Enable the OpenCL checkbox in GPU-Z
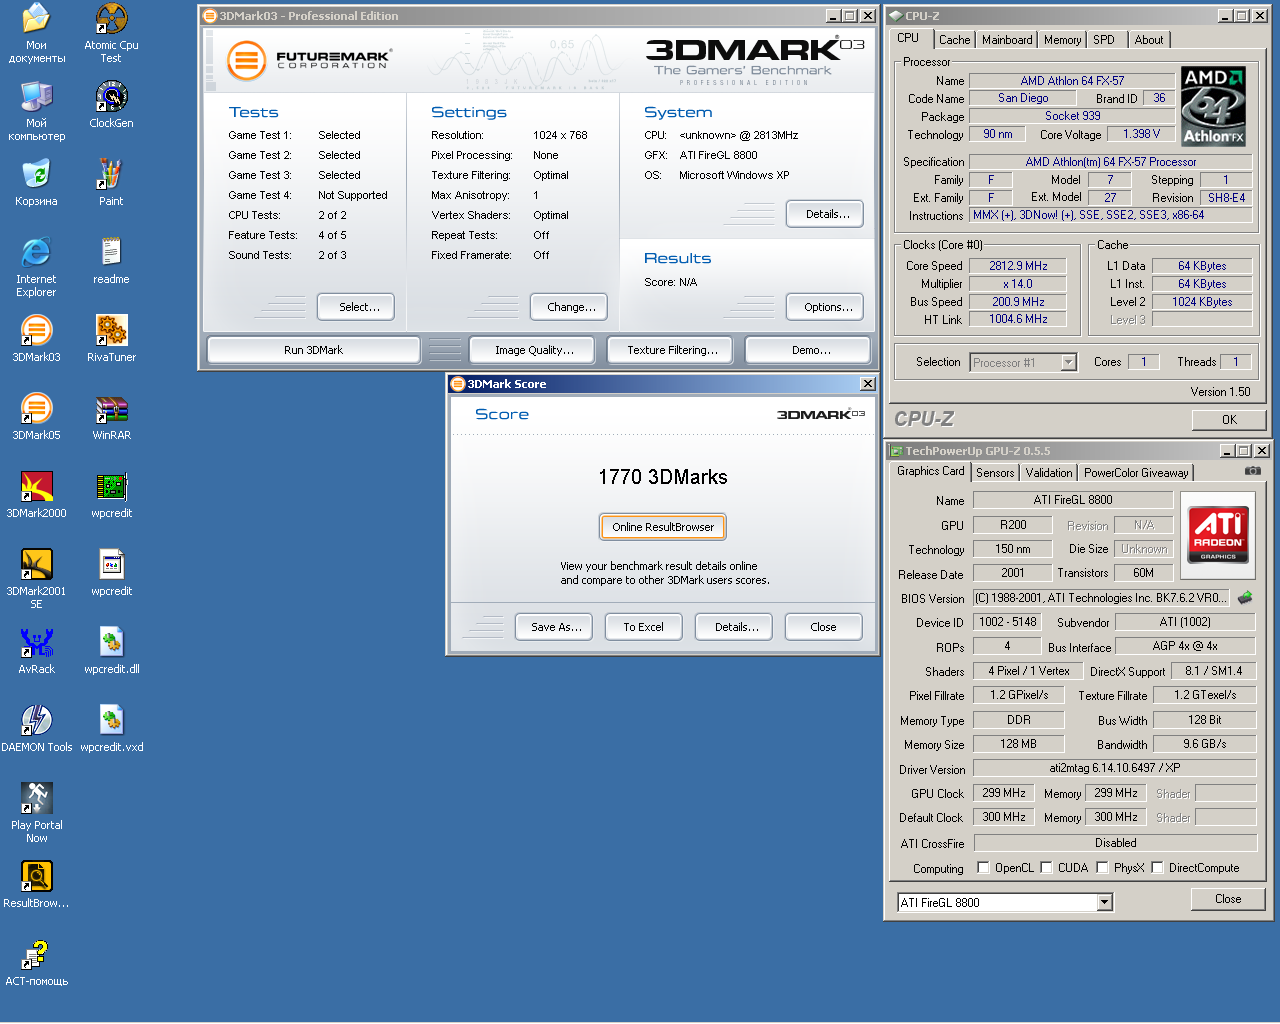1280x1024 pixels. [x=983, y=868]
